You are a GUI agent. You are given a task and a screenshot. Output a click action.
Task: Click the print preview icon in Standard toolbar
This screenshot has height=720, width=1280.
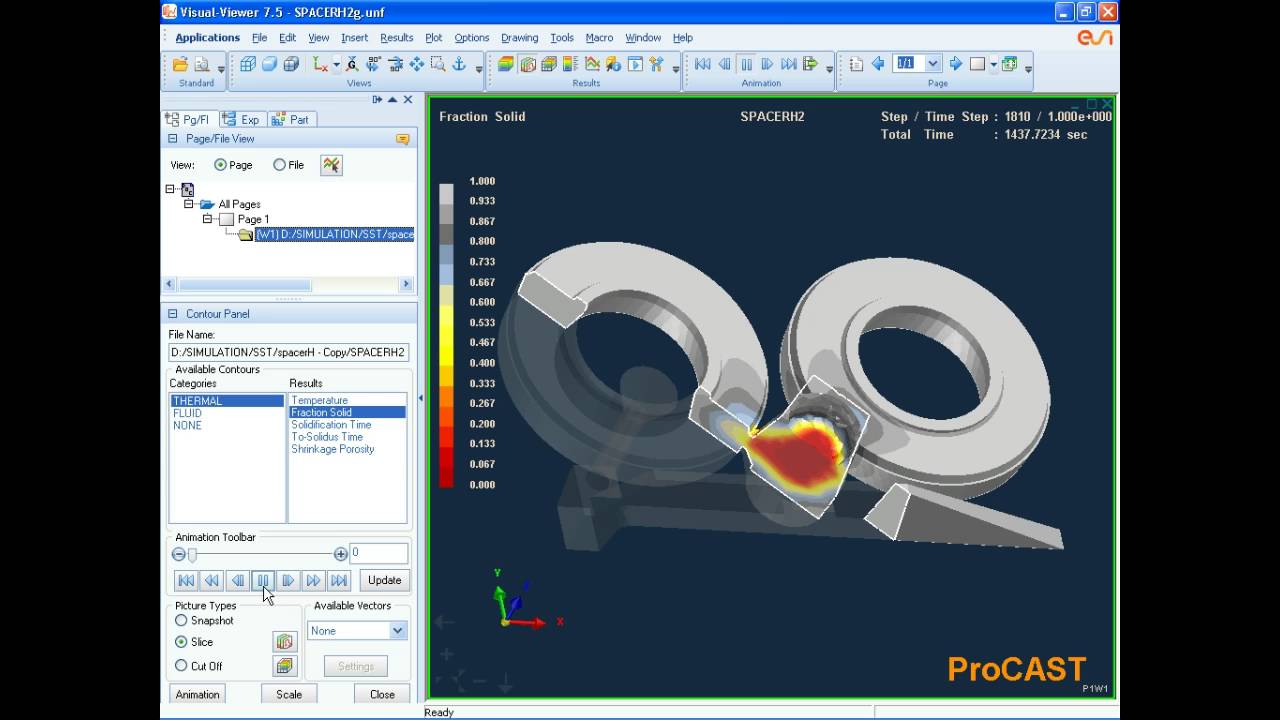point(202,64)
